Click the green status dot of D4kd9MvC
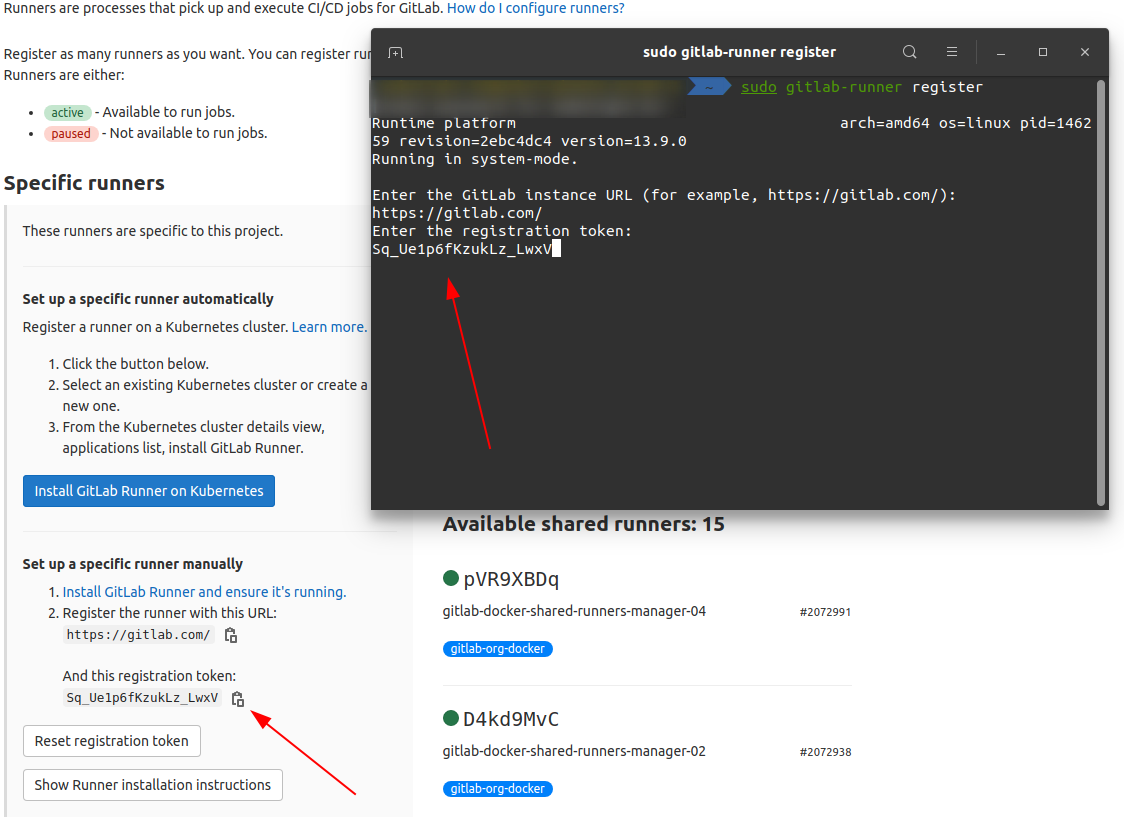The height and width of the screenshot is (818, 1124). pyautogui.click(x=451, y=718)
